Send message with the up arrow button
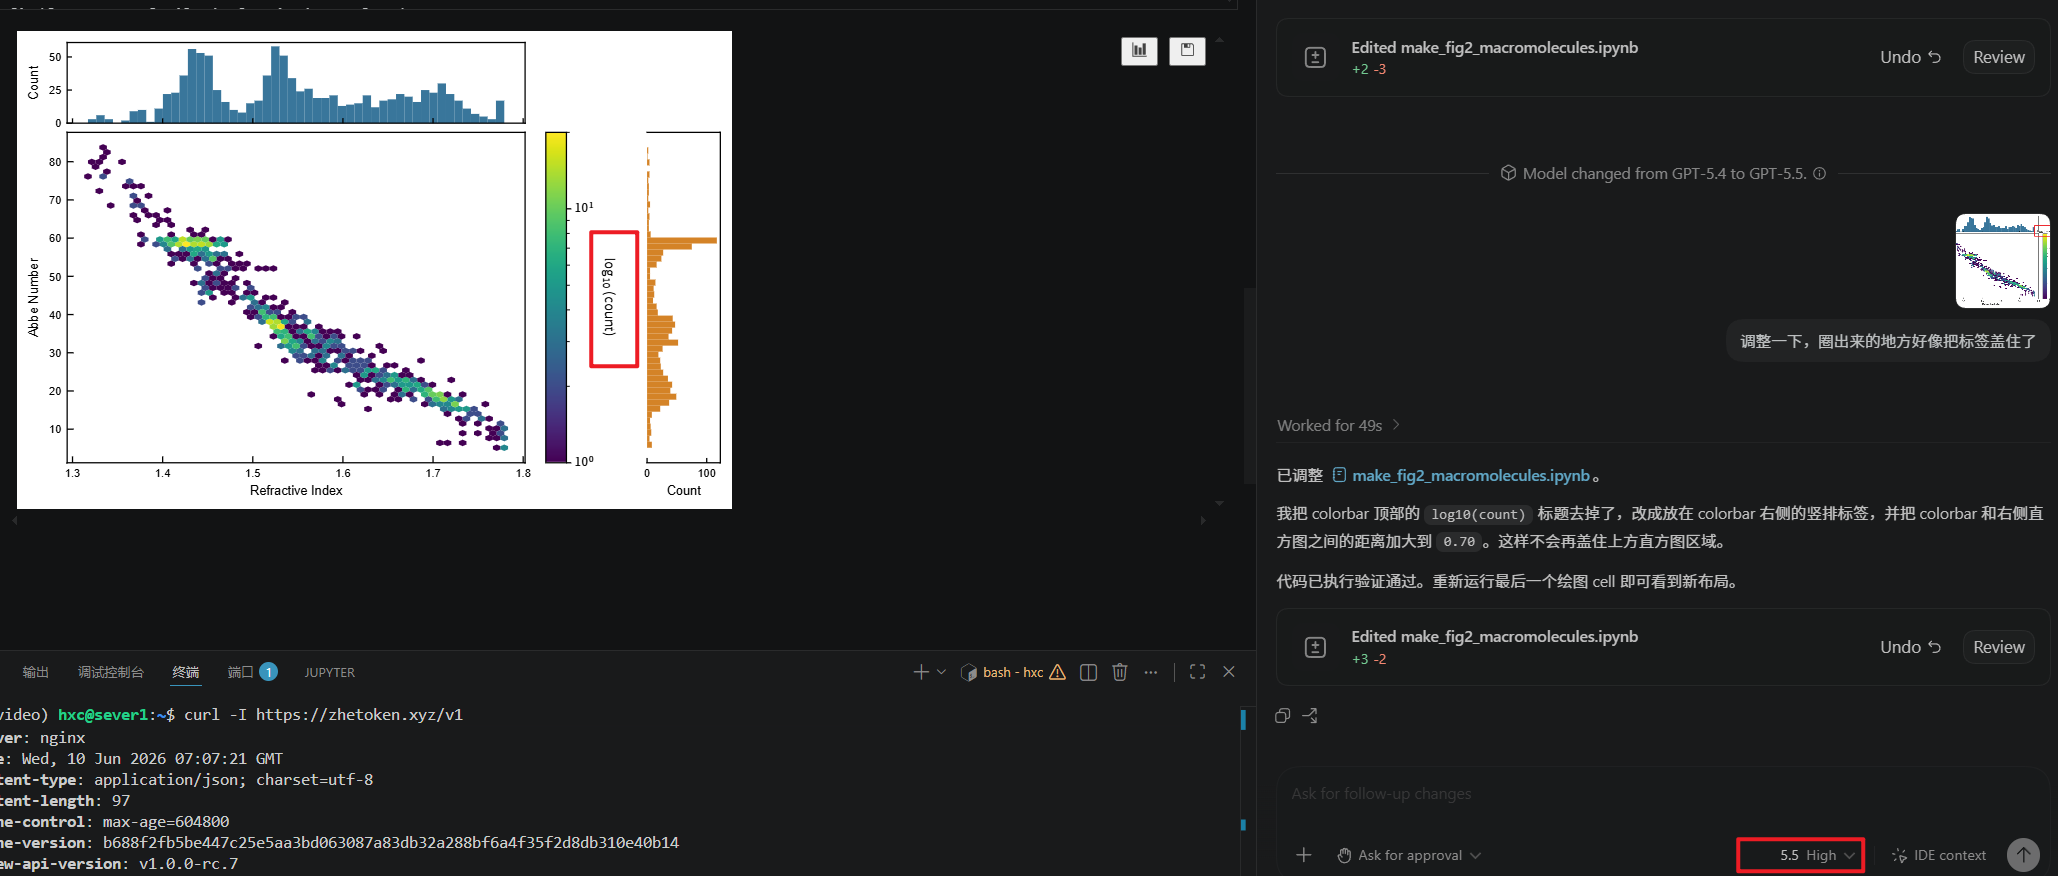Viewport: 2058px width, 876px height. pos(2023,854)
